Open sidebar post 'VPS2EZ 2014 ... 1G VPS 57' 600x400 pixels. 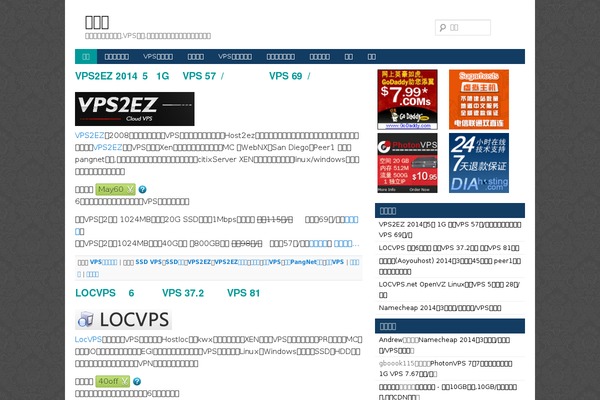pos(450,230)
